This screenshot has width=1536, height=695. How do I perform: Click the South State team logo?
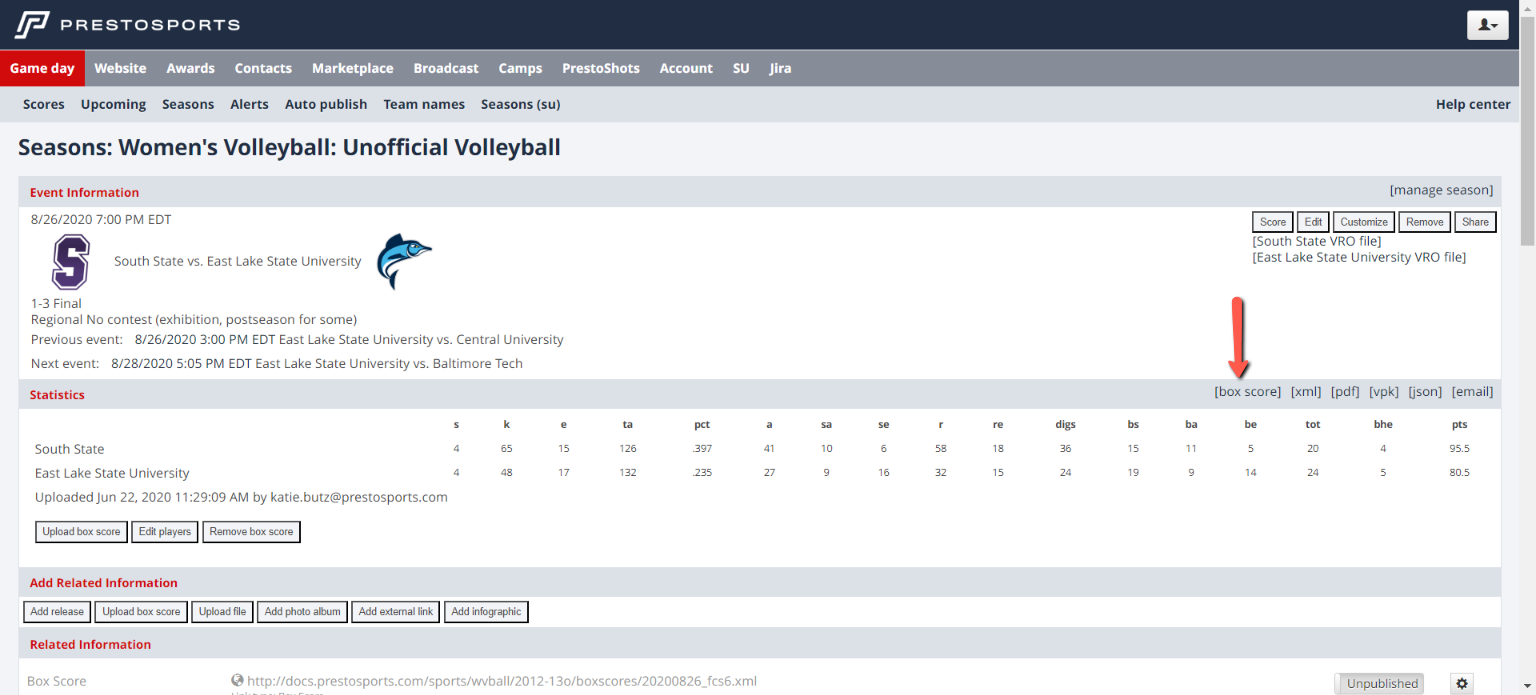pyautogui.click(x=71, y=261)
